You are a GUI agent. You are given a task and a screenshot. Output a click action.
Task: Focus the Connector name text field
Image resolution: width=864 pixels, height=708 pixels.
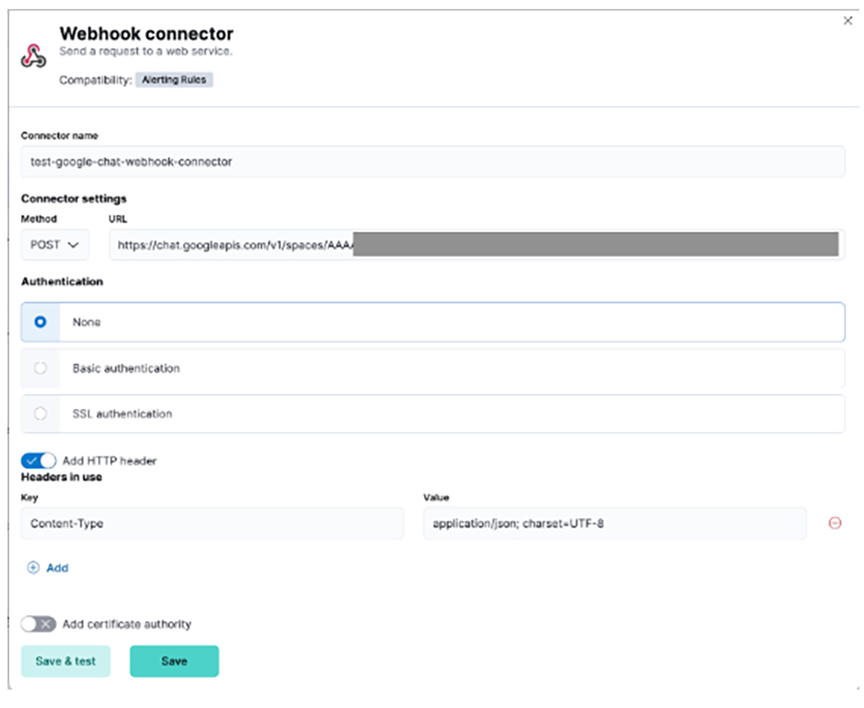[432, 161]
